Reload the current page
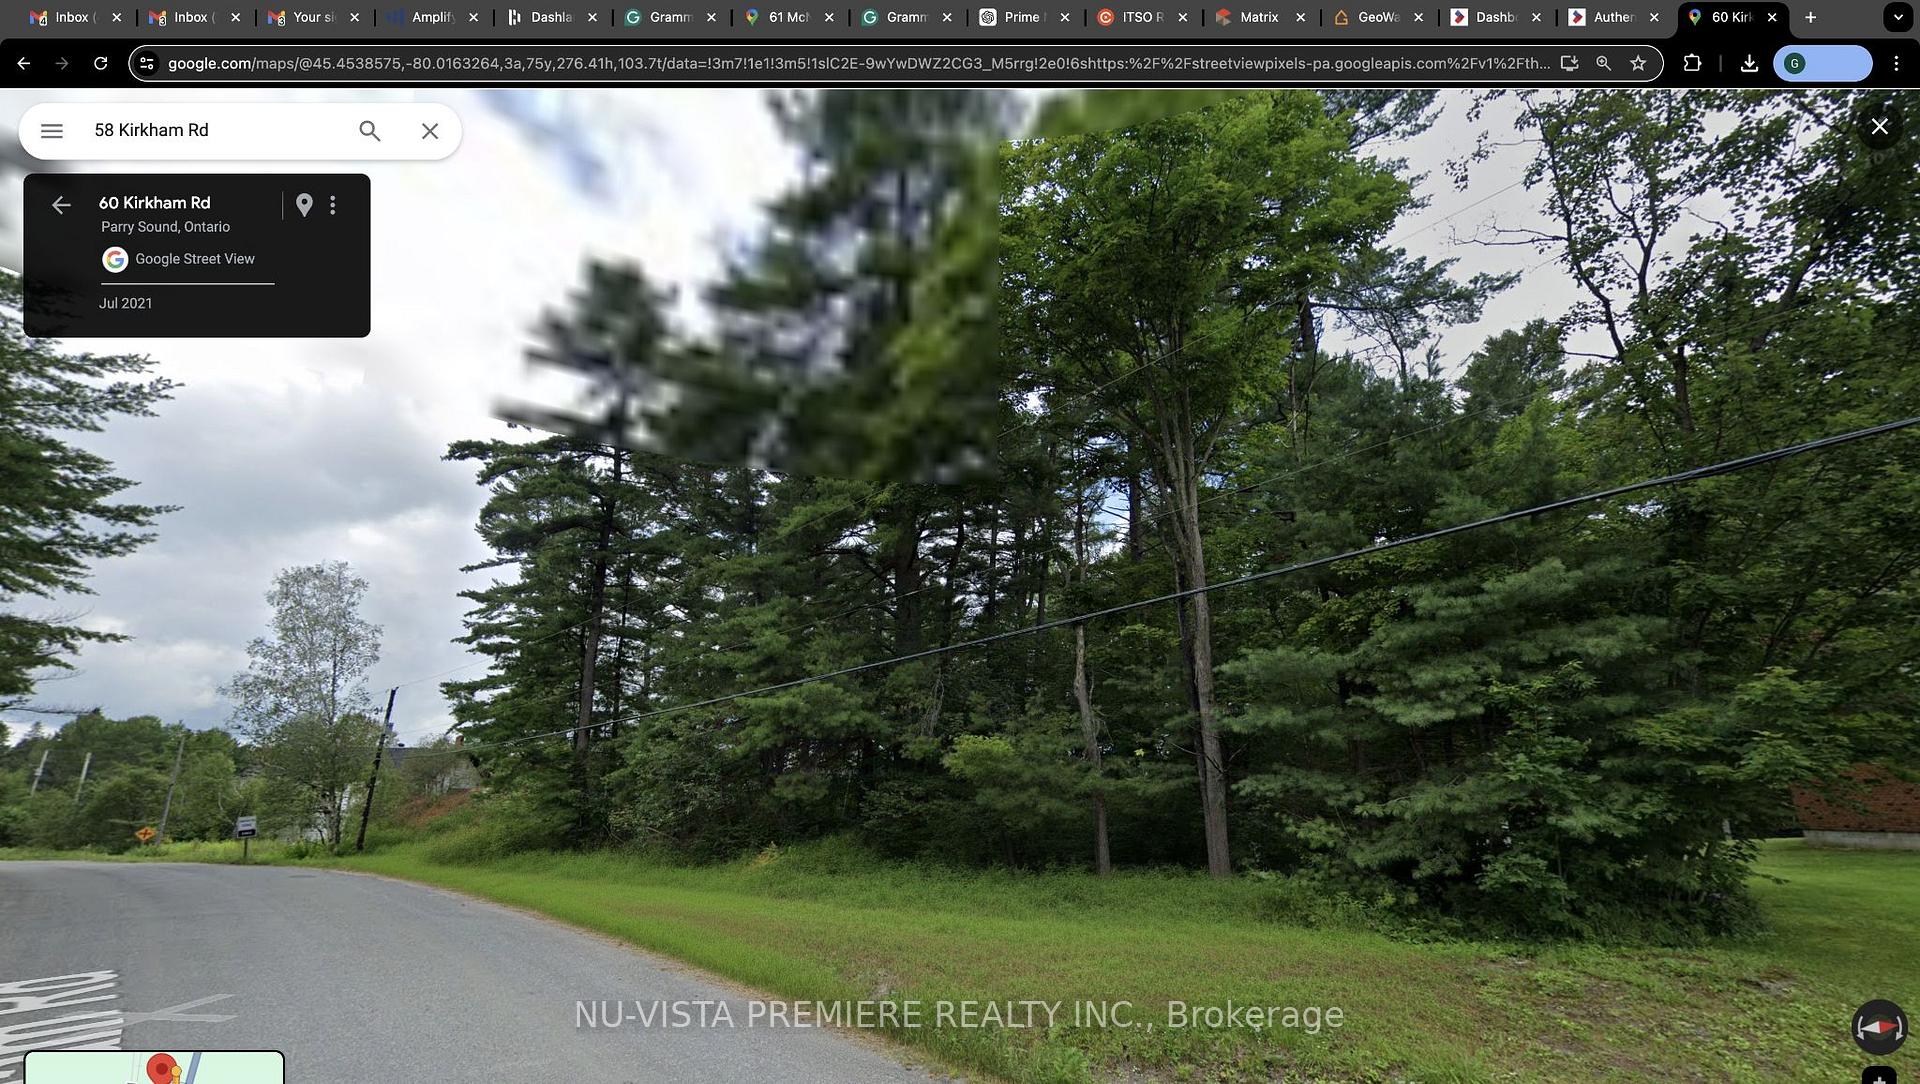This screenshot has width=1920, height=1084. click(100, 63)
